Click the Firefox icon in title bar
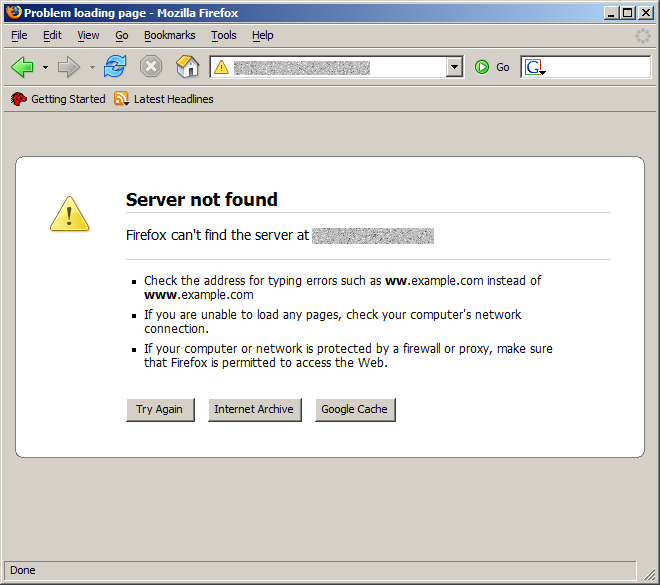This screenshot has height=585, width=660. pos(13,12)
